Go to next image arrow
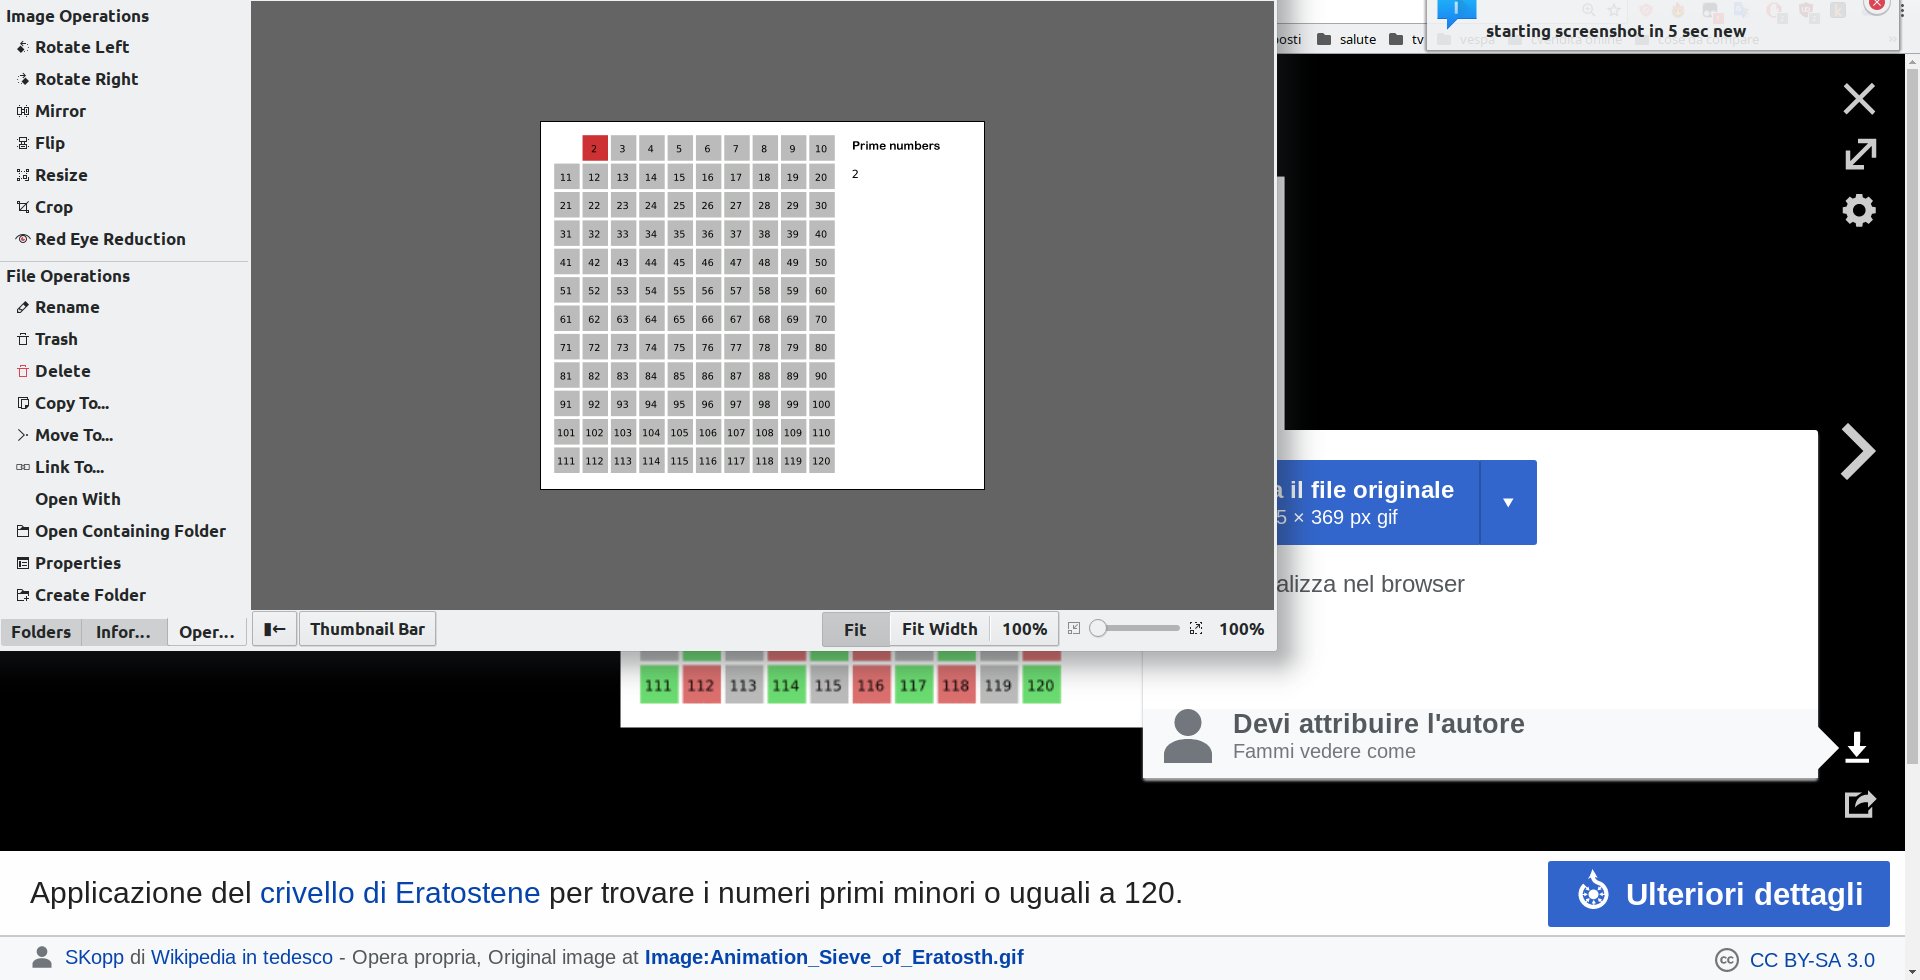This screenshot has height=980, width=1920. click(x=1858, y=452)
